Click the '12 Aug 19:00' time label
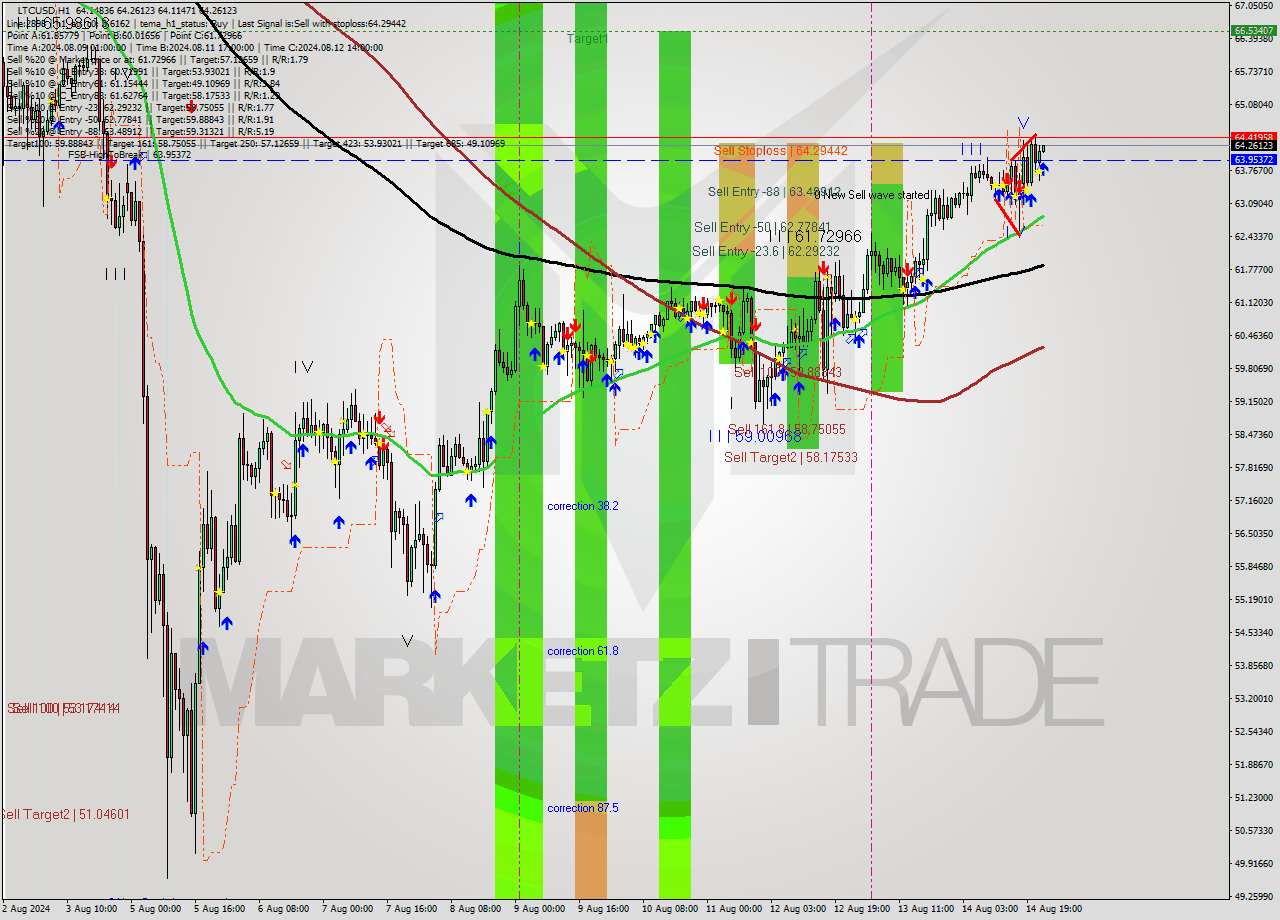This screenshot has height=920, width=1280. [x=864, y=909]
